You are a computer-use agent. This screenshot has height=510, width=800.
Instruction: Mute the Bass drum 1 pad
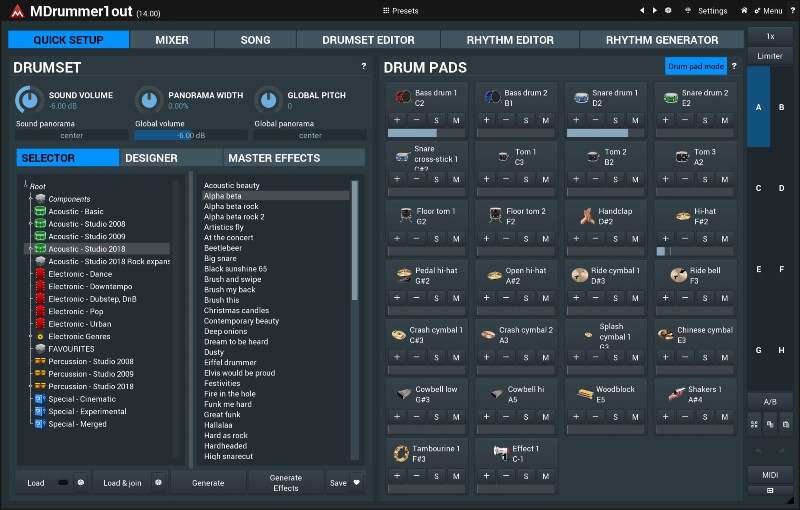coord(456,120)
